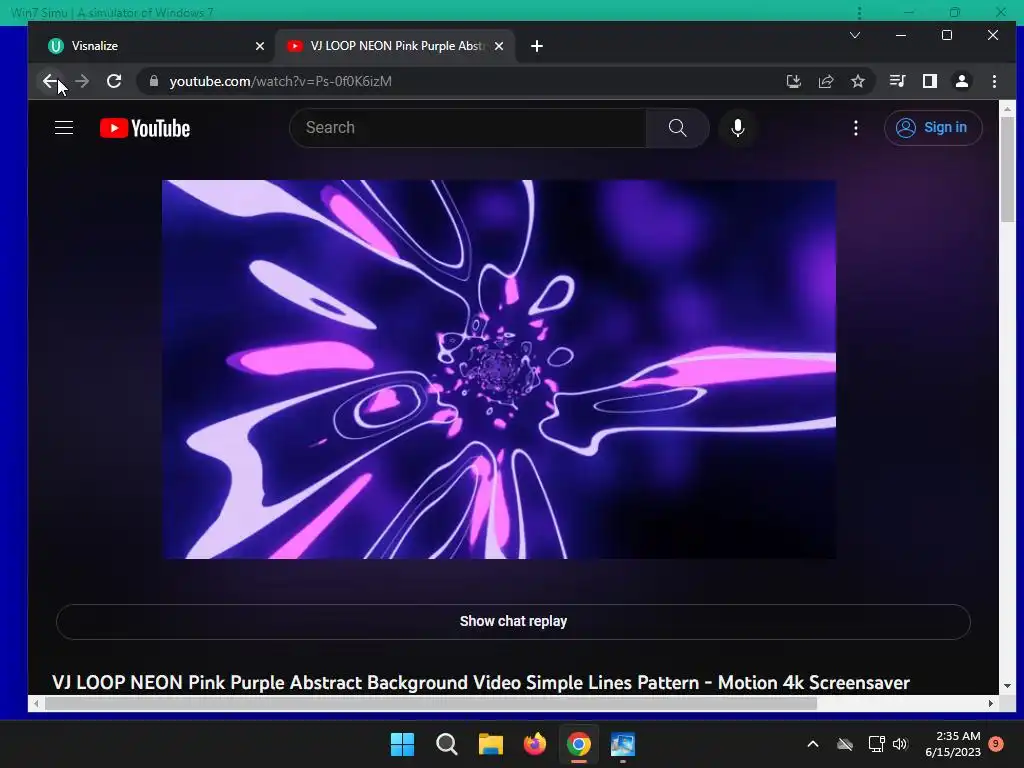Open taskbar Search

pyautogui.click(x=447, y=744)
